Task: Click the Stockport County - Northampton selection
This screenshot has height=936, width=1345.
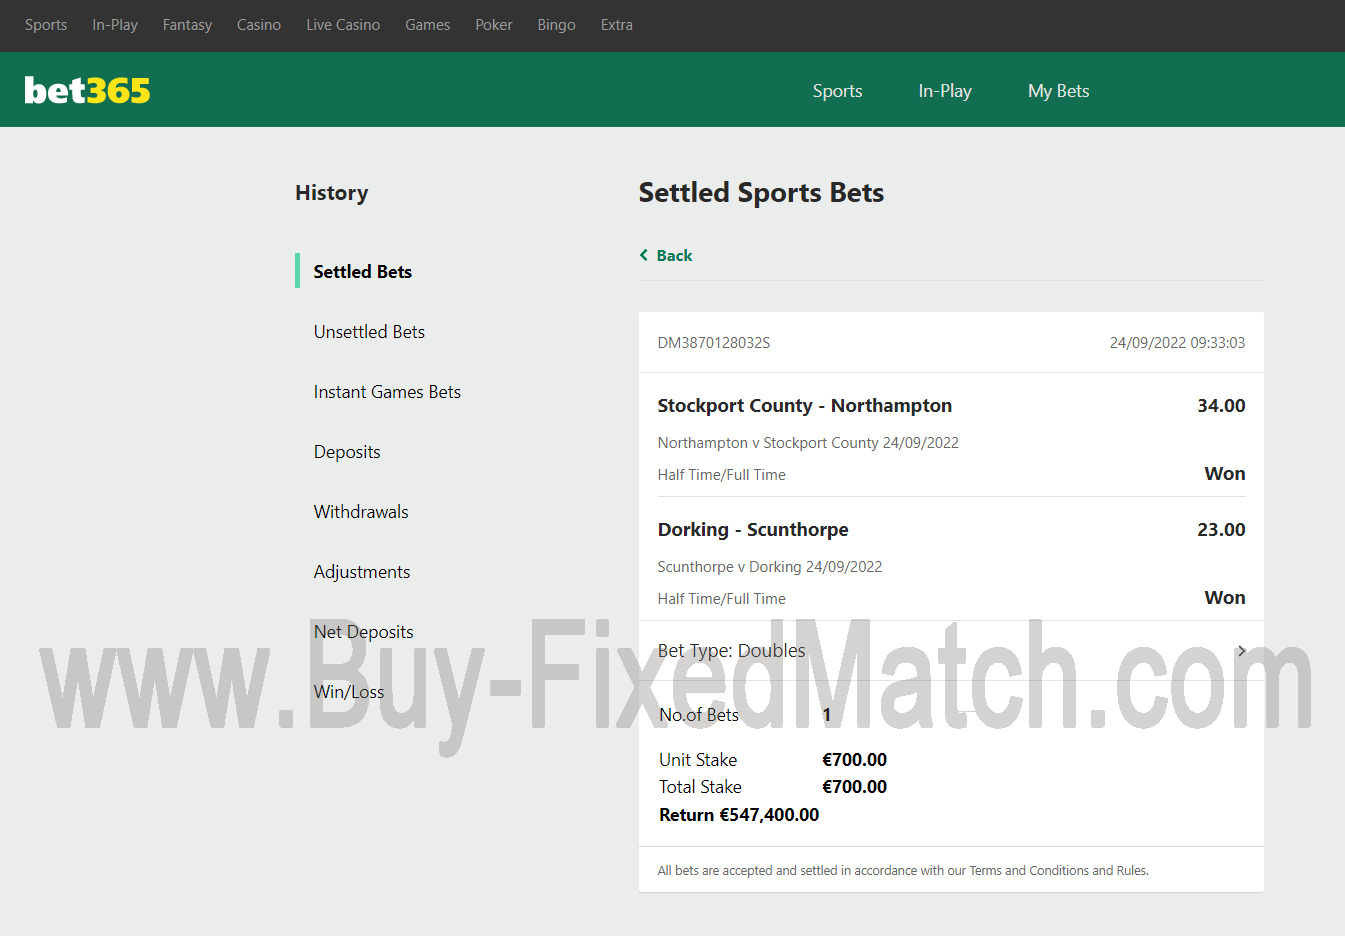Action: tap(804, 406)
